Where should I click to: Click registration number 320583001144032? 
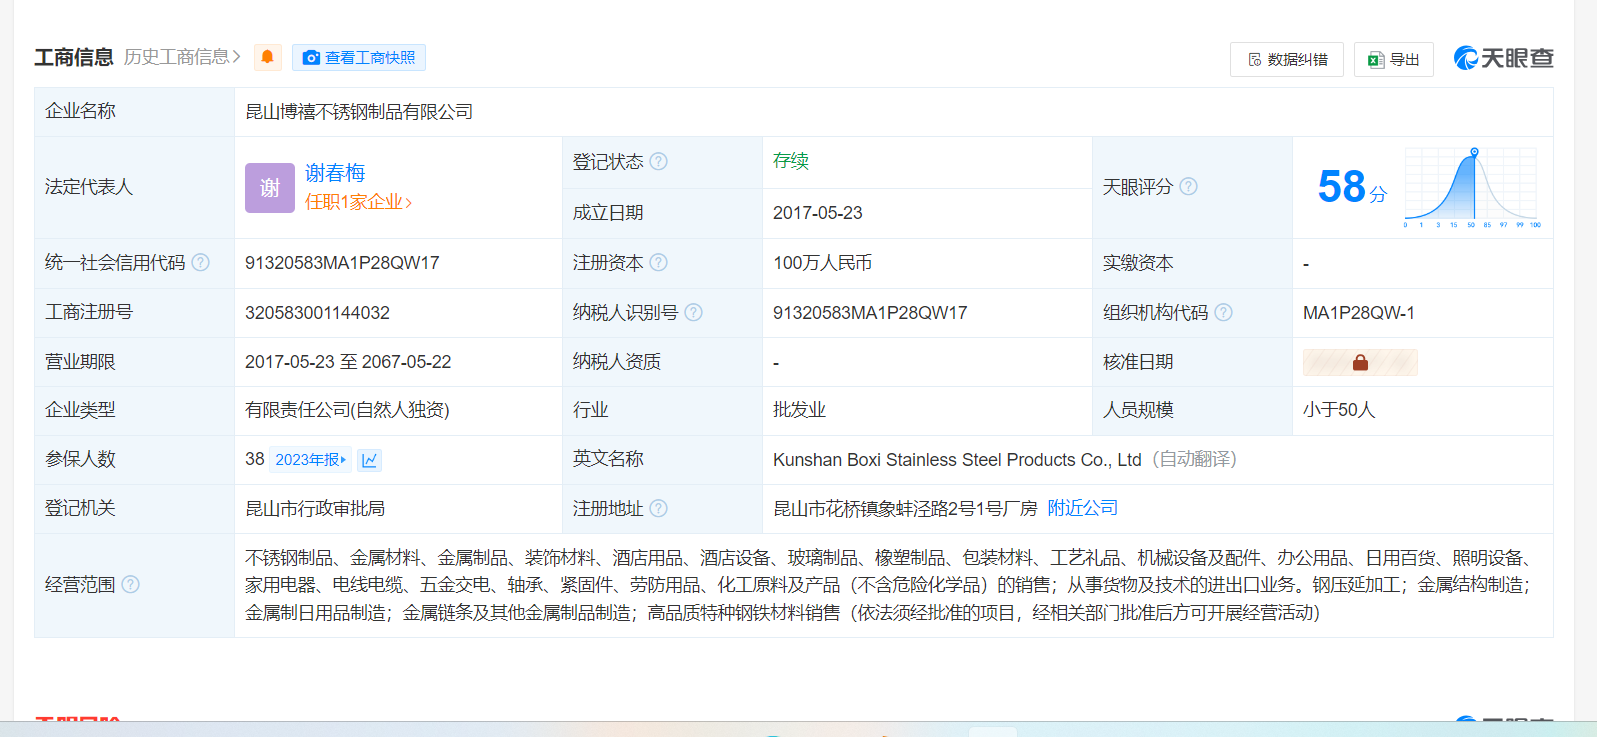coord(317,313)
